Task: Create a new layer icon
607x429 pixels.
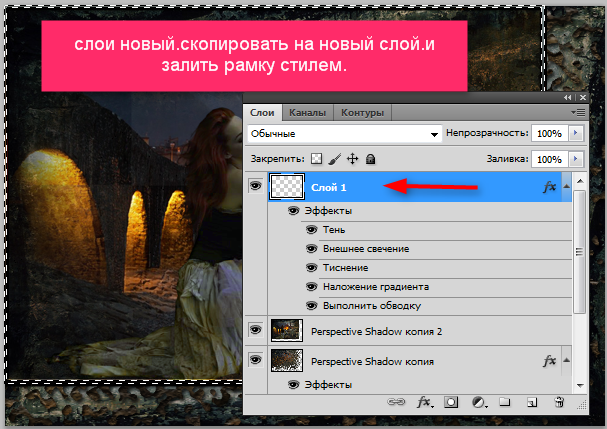Action: 532,402
